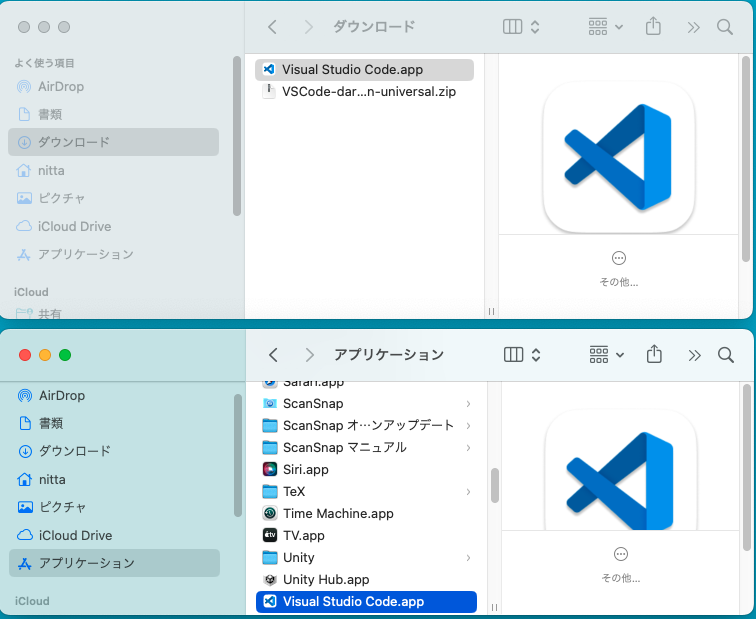Click the Siri.app icon in the list

[269, 469]
